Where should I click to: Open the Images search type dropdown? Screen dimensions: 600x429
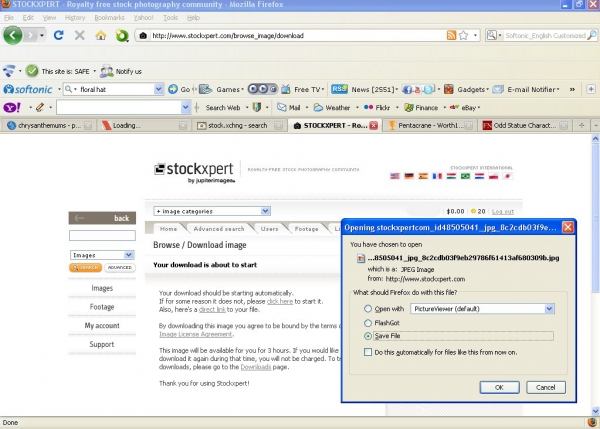tap(102, 255)
